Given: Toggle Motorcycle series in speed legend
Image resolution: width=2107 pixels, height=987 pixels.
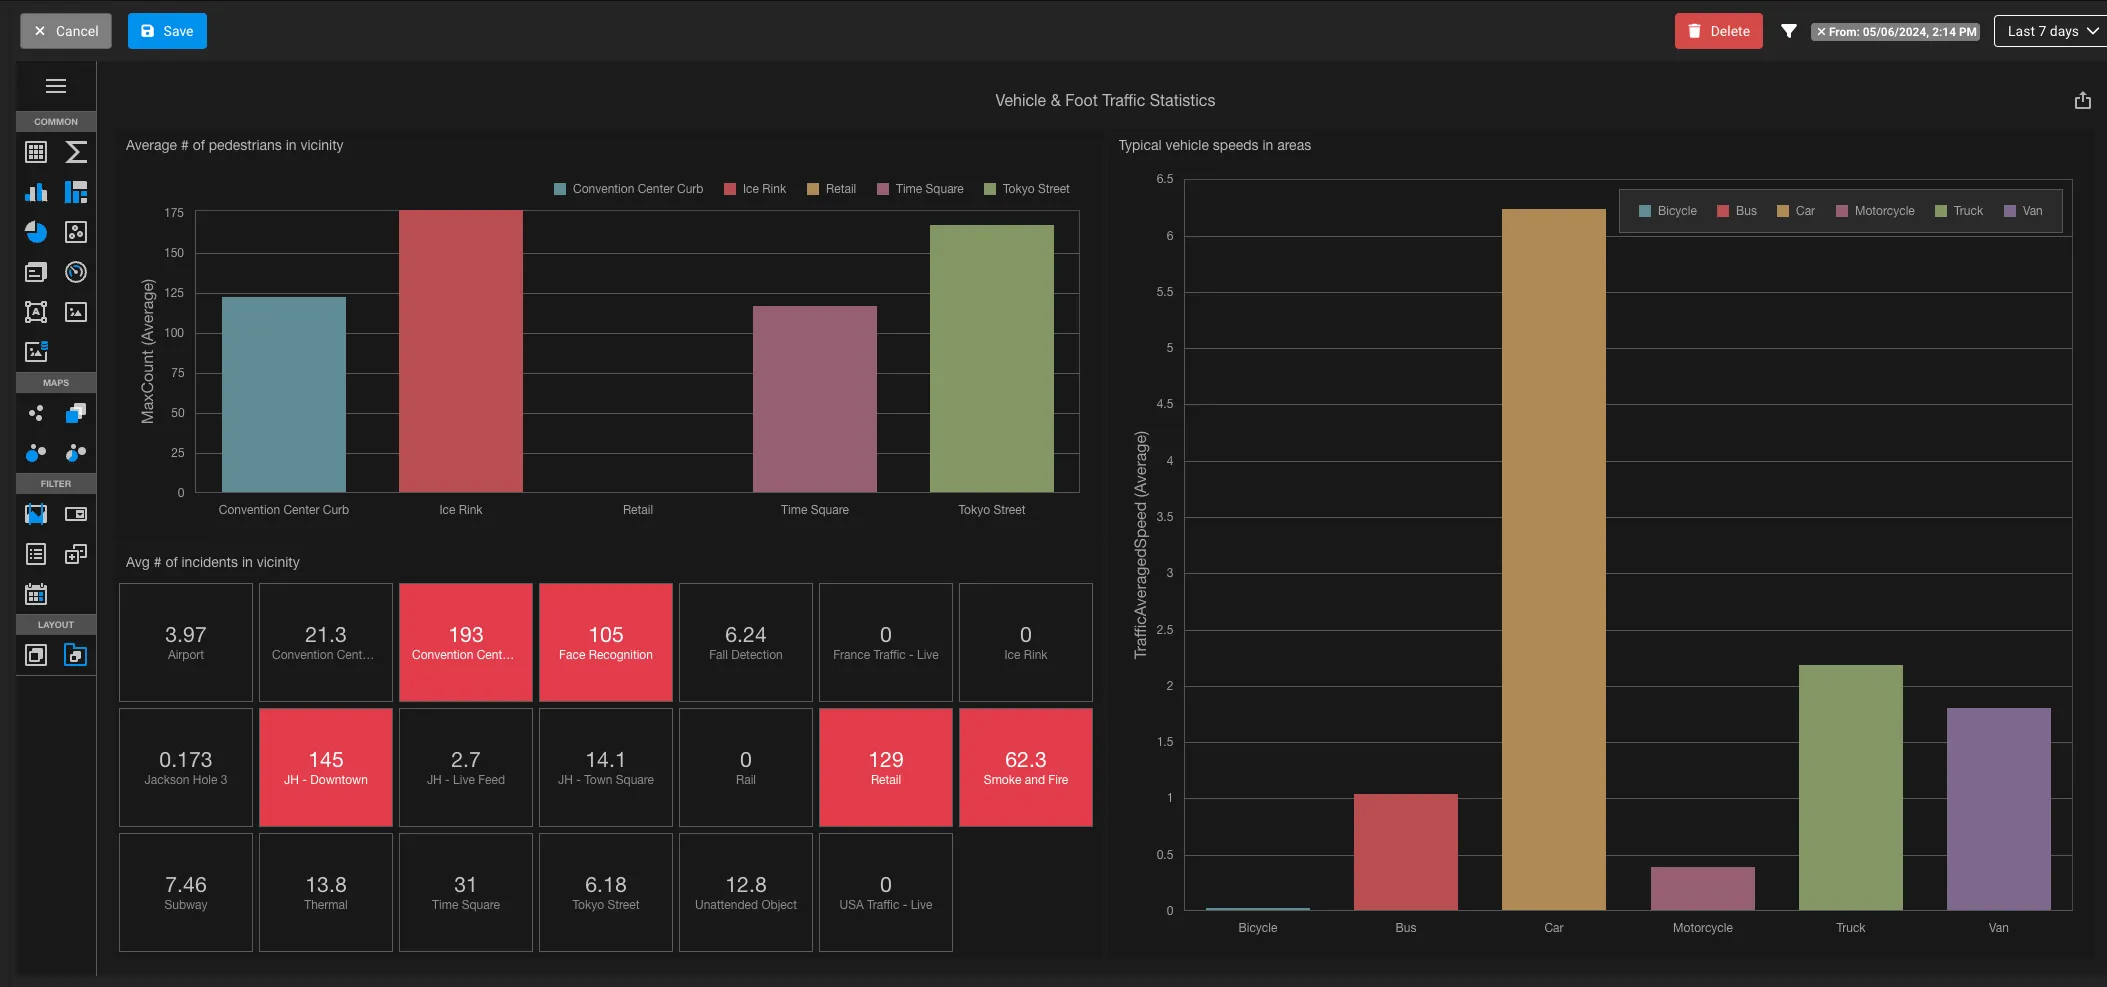Looking at the screenshot, I should pos(1875,211).
